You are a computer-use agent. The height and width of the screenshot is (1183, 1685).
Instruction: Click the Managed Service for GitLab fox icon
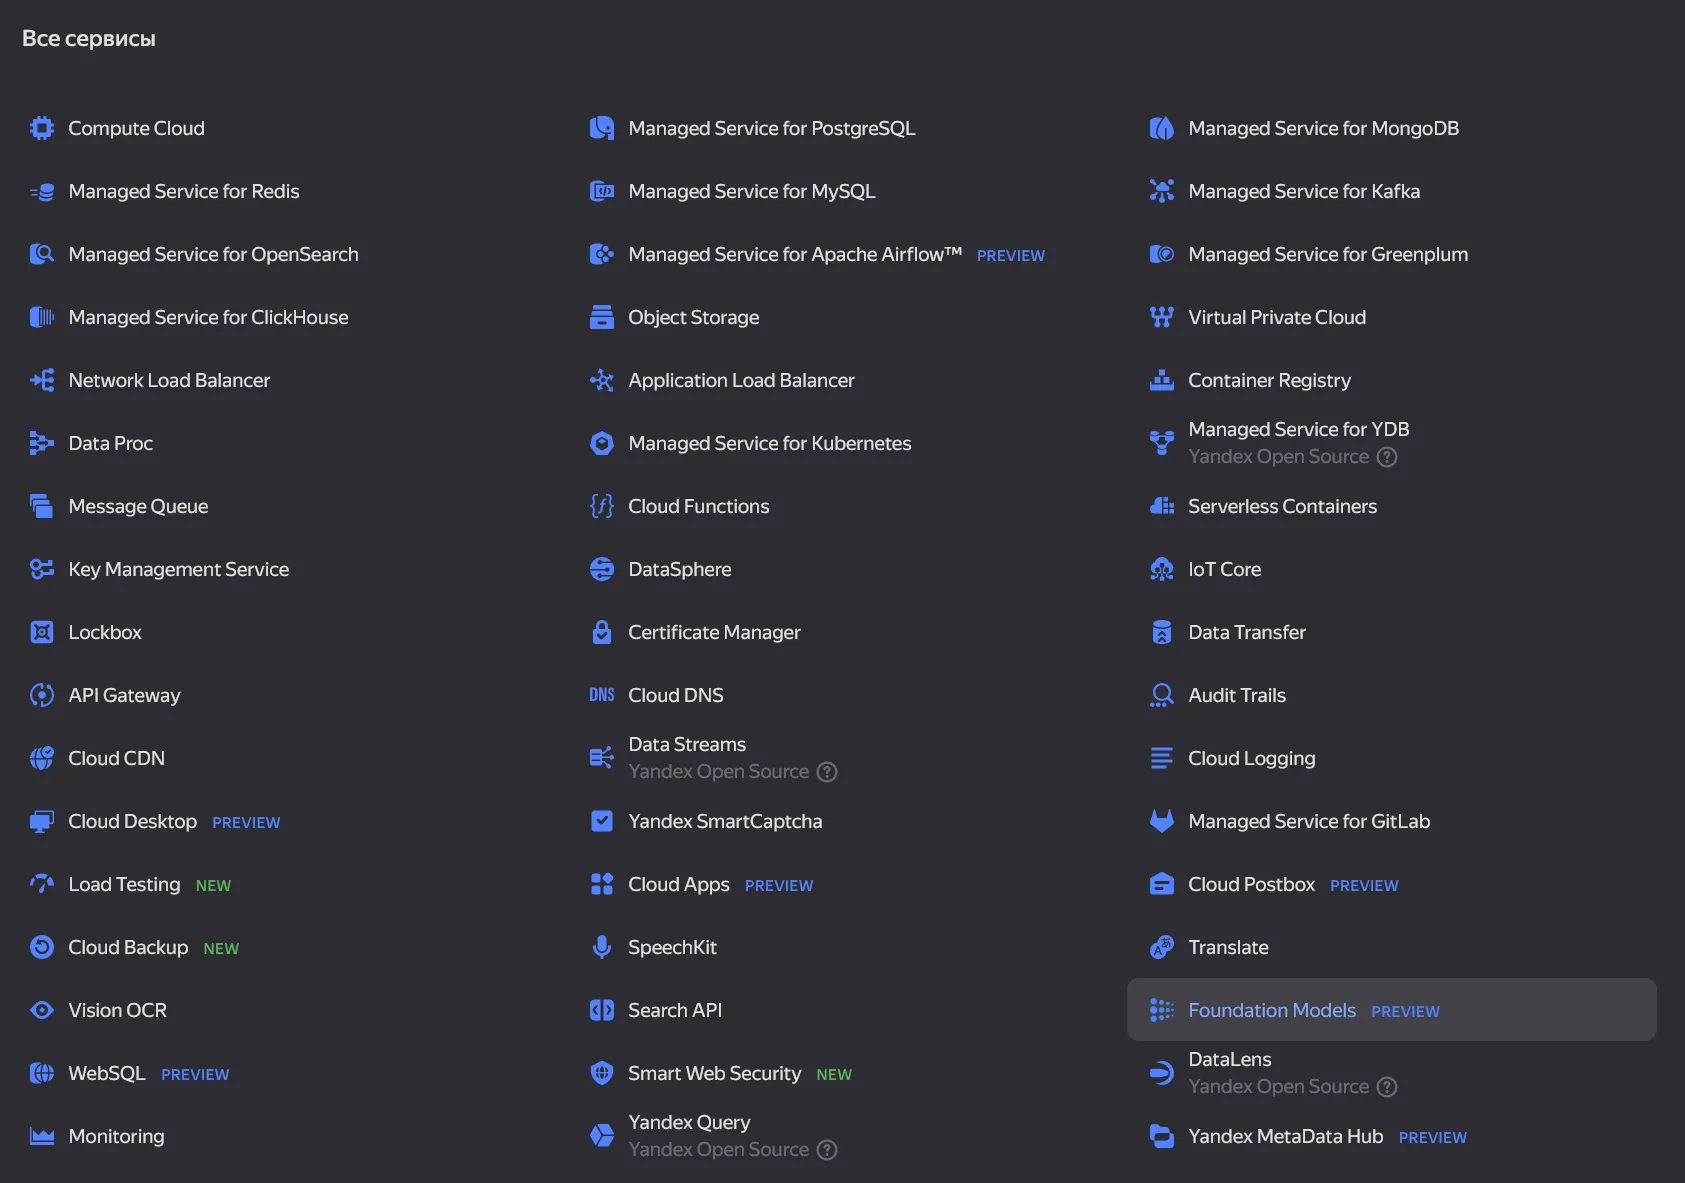(x=1161, y=821)
